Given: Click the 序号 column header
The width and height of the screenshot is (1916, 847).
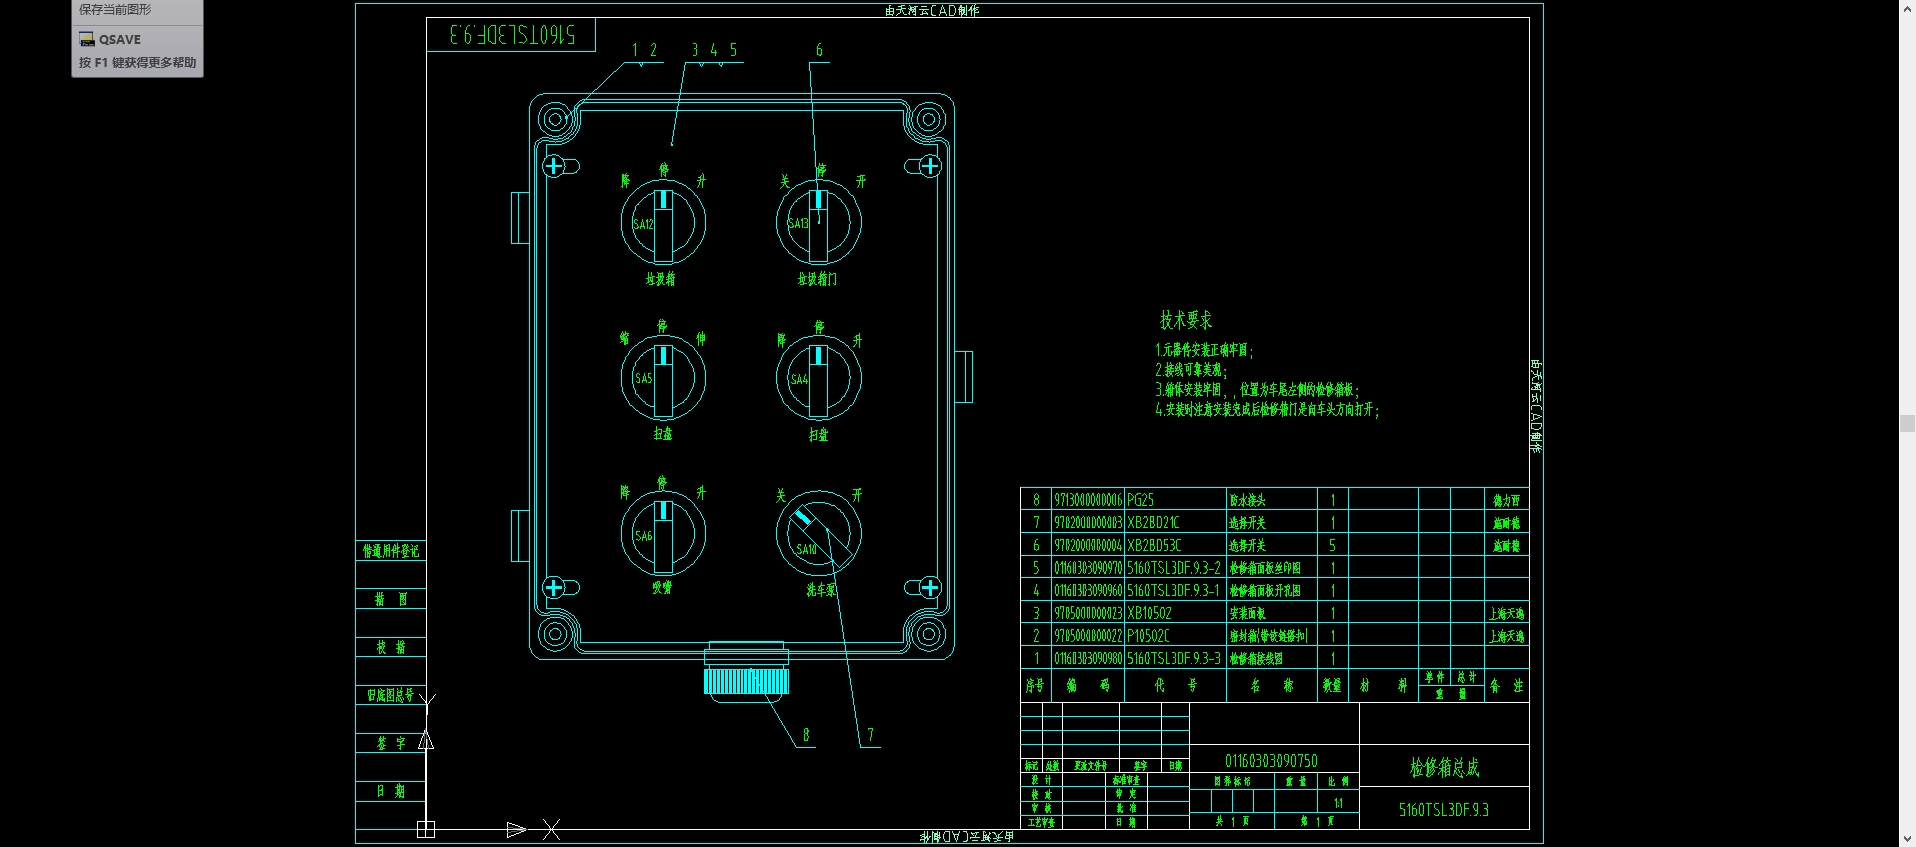Looking at the screenshot, I should [x=1035, y=686].
